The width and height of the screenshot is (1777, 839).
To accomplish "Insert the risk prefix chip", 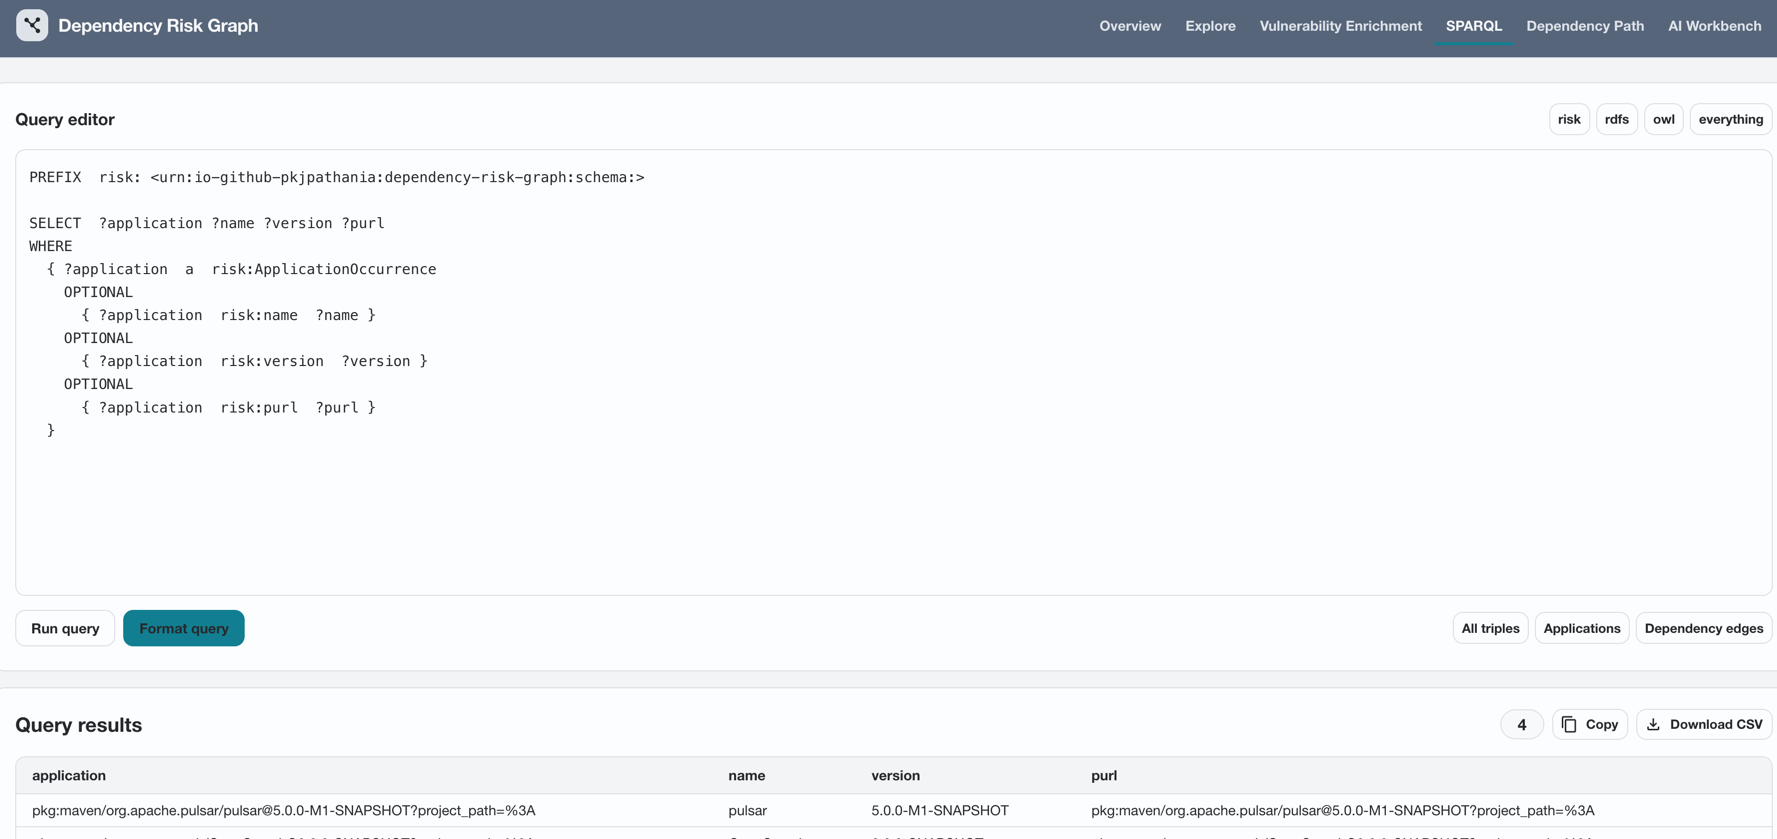I will click(1569, 119).
